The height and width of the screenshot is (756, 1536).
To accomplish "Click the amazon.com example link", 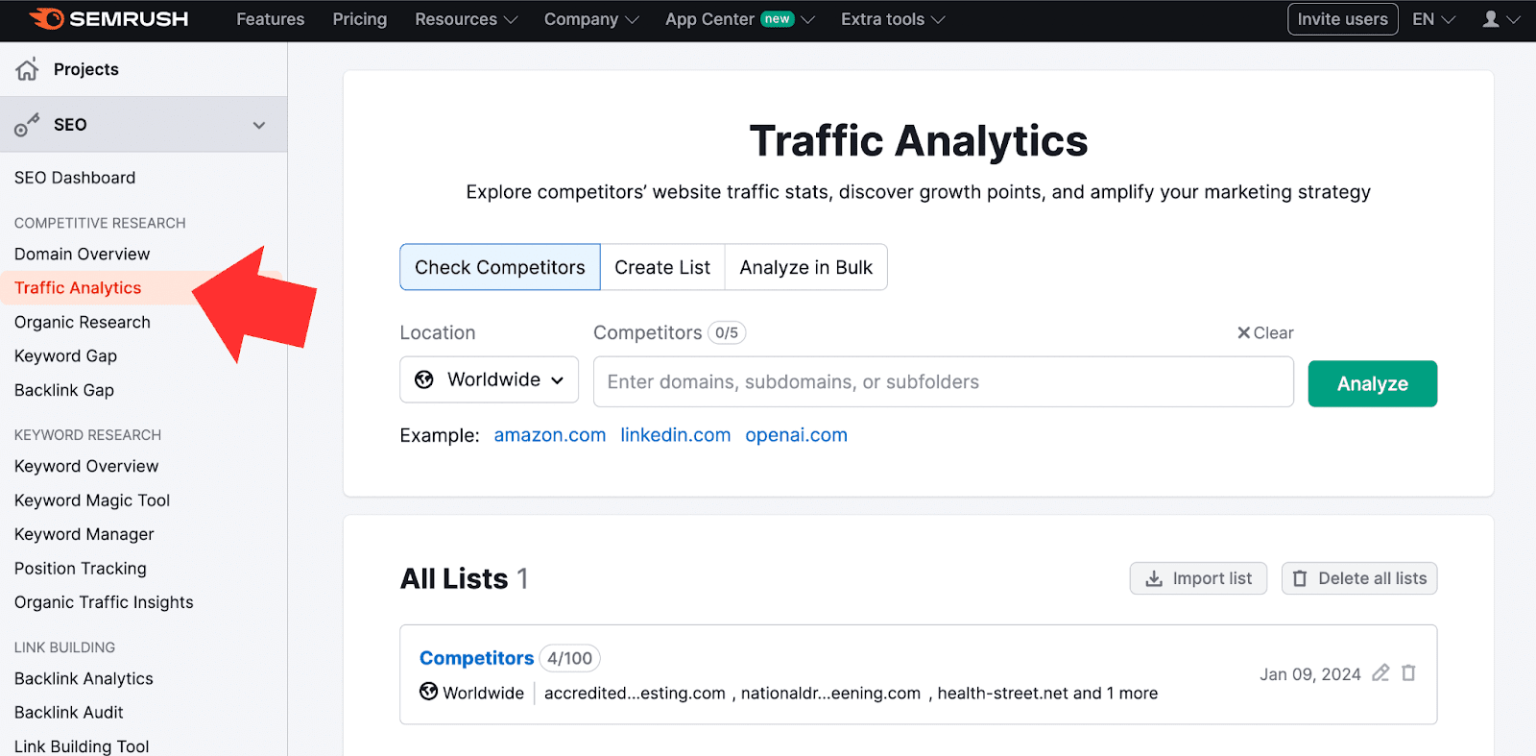I will point(550,435).
